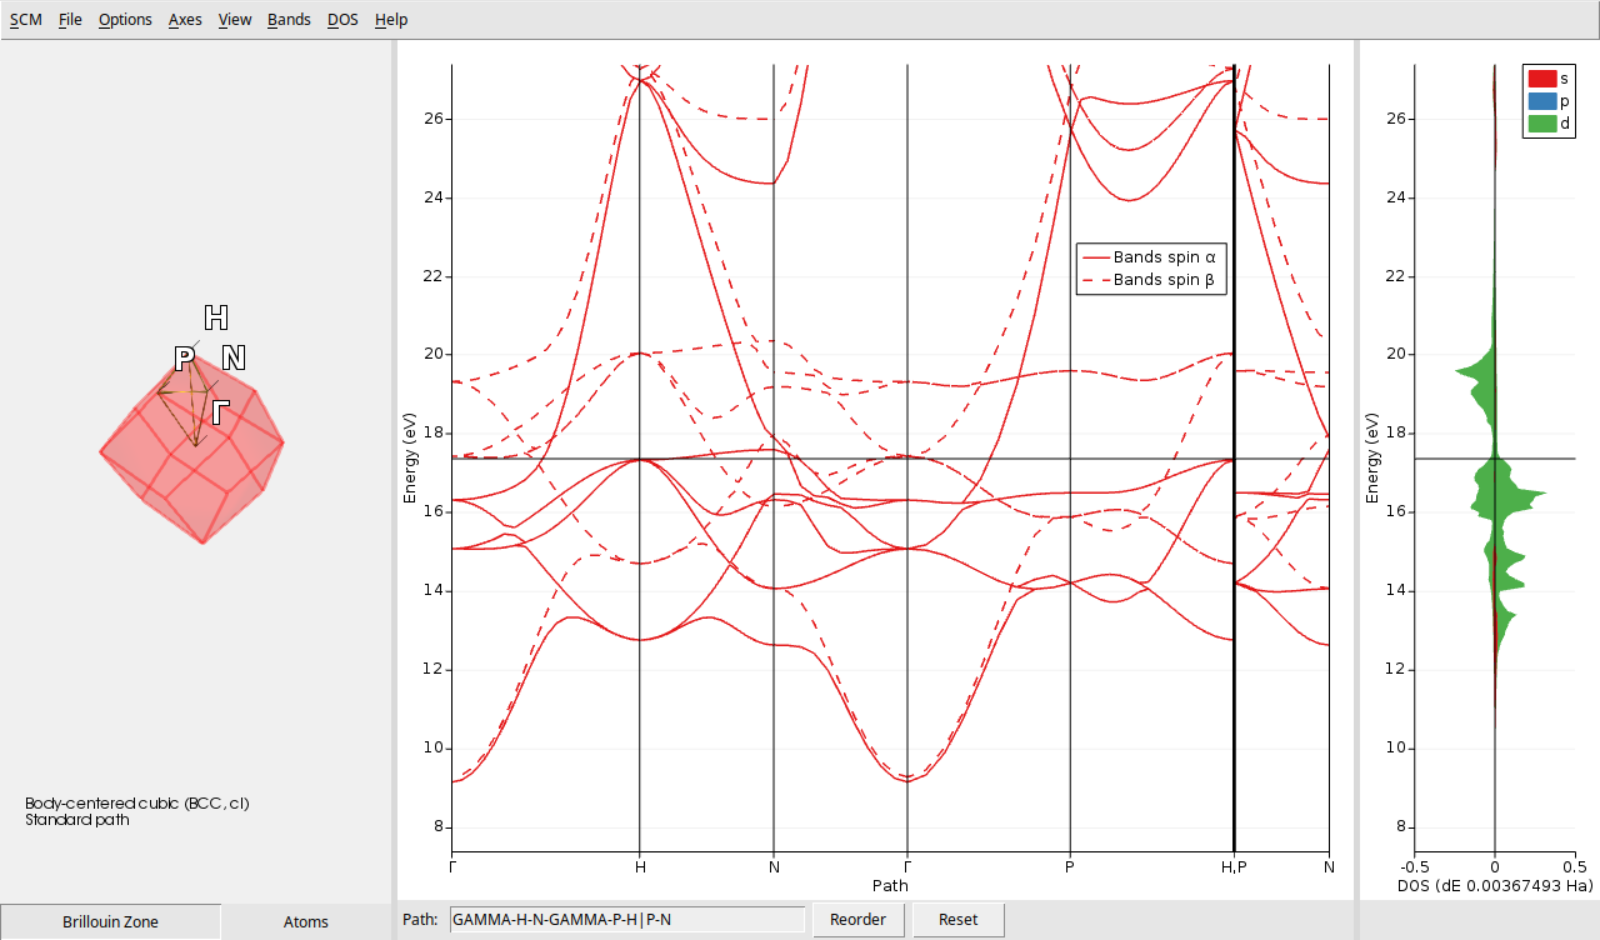Click the Reorder button
This screenshot has width=1600, height=940.
pyautogui.click(x=857, y=918)
